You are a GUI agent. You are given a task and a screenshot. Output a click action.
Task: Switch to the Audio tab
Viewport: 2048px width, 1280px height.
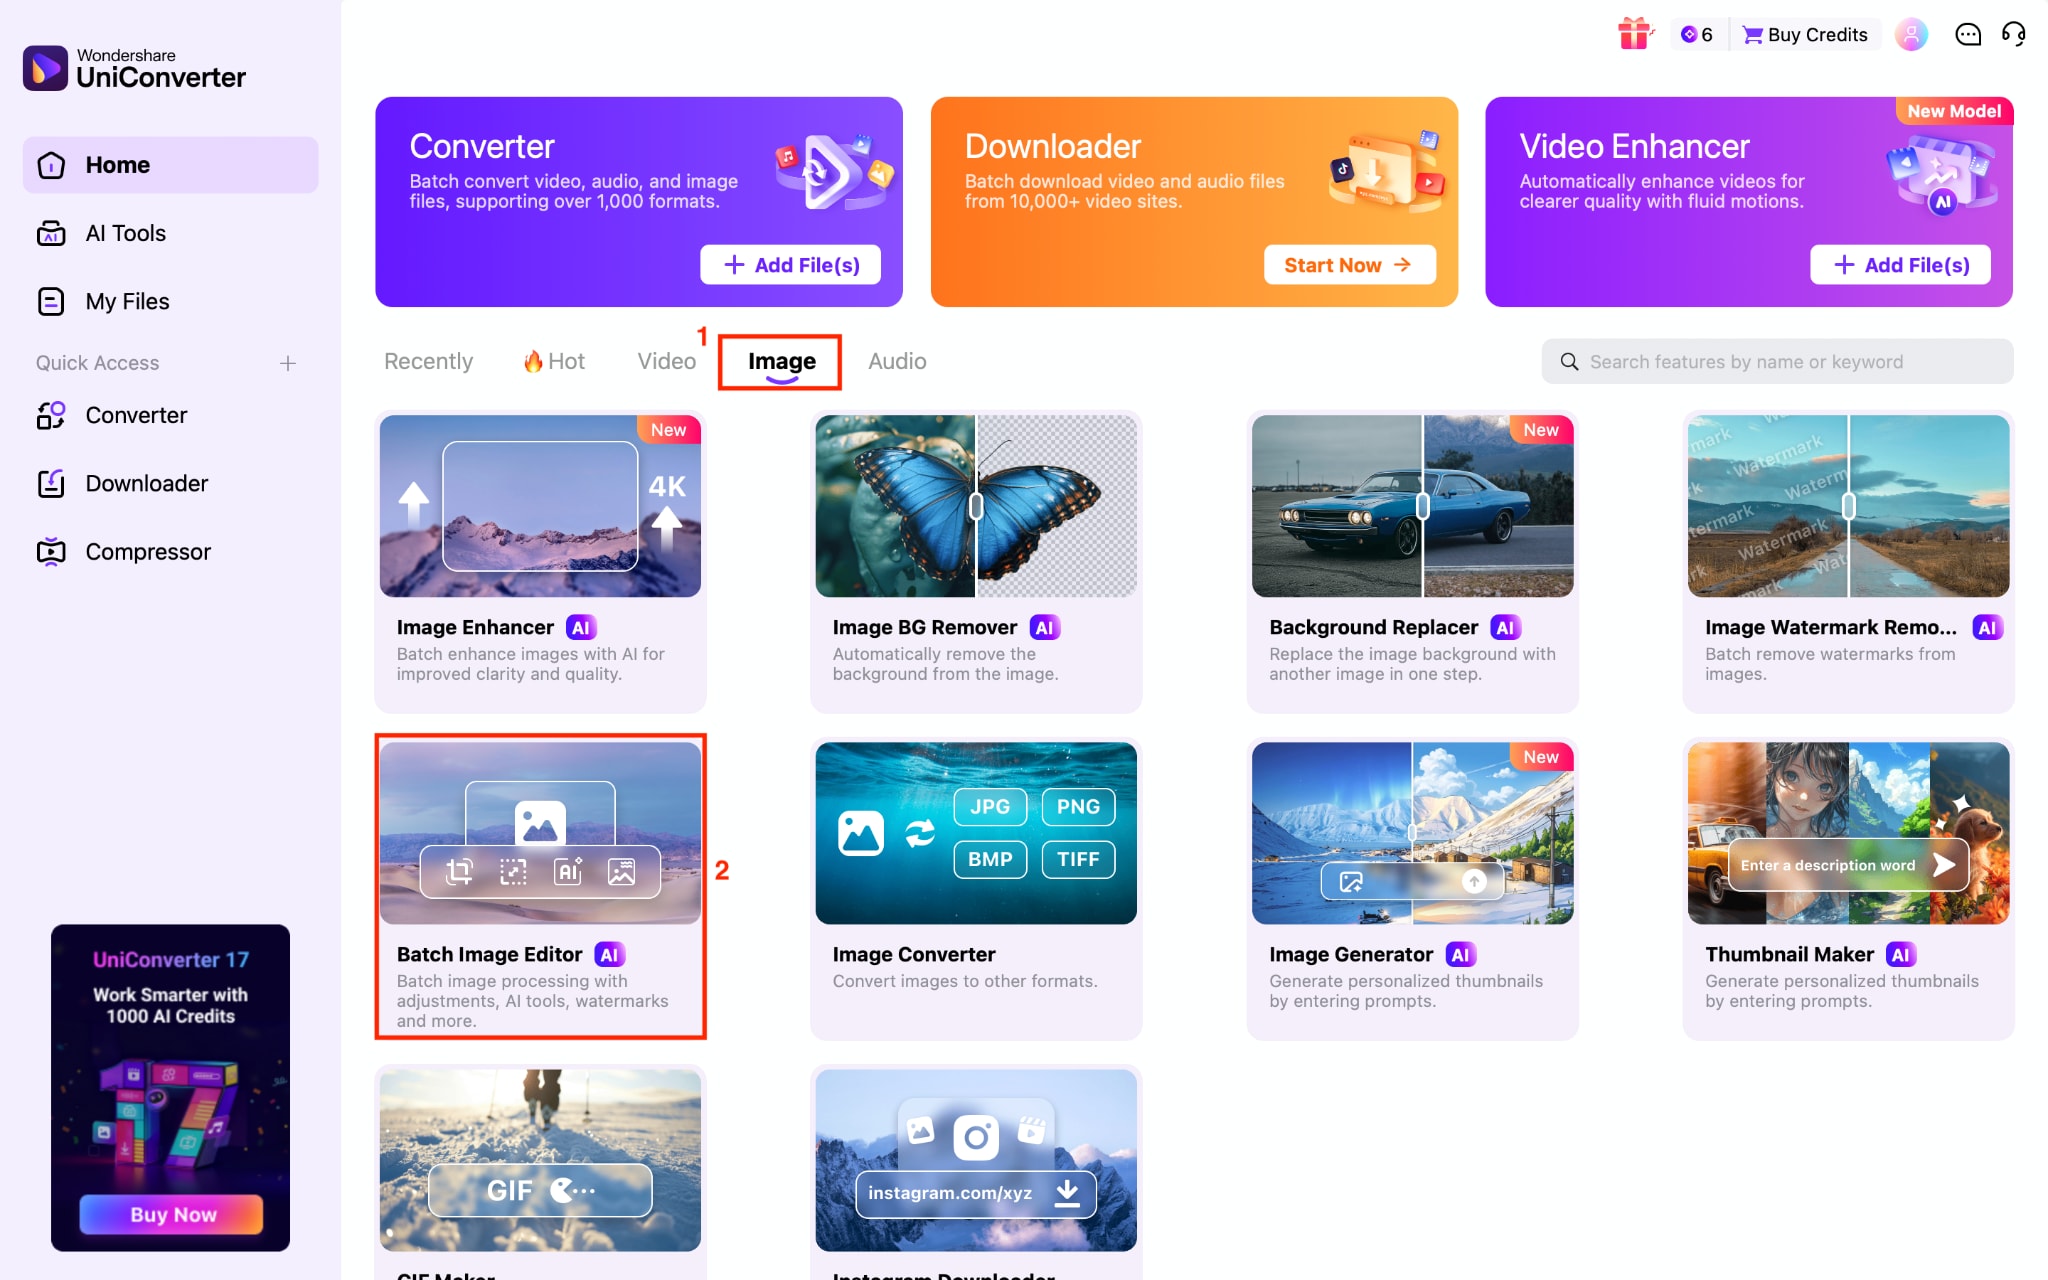click(x=897, y=361)
